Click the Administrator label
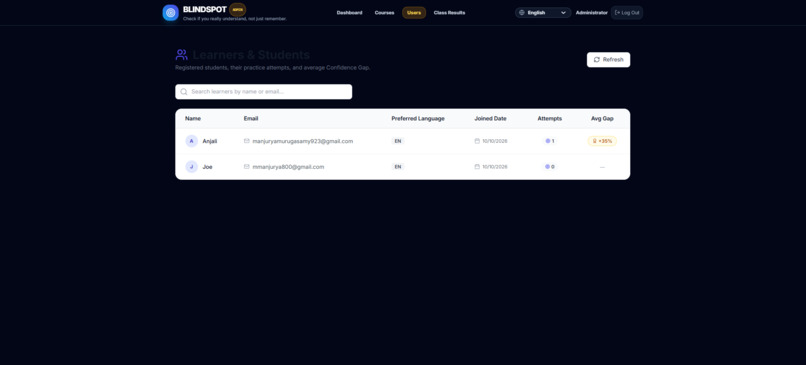806x365 pixels. (x=592, y=13)
